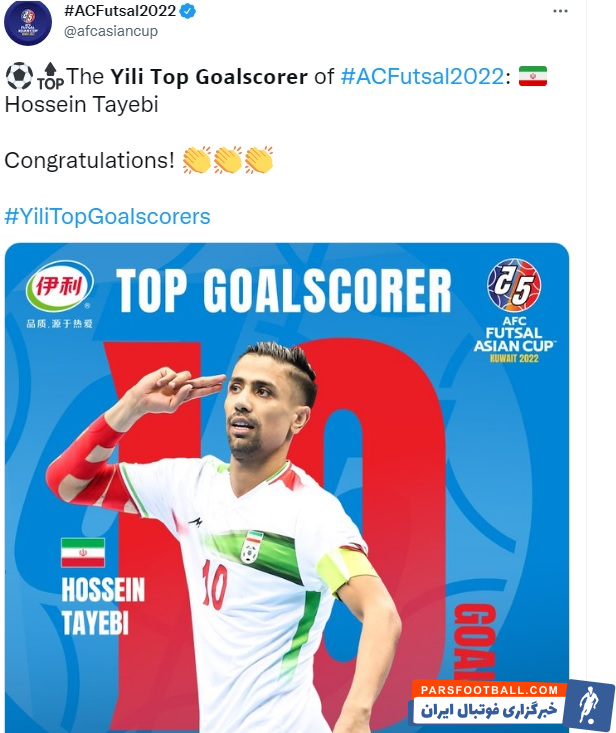Click the soccer ball emoji
The width and height of the screenshot is (616, 733).
pyautogui.click(x=19, y=76)
